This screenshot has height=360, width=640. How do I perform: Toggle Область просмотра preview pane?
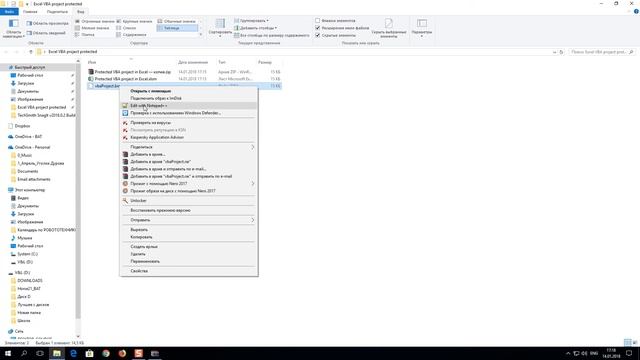point(47,24)
